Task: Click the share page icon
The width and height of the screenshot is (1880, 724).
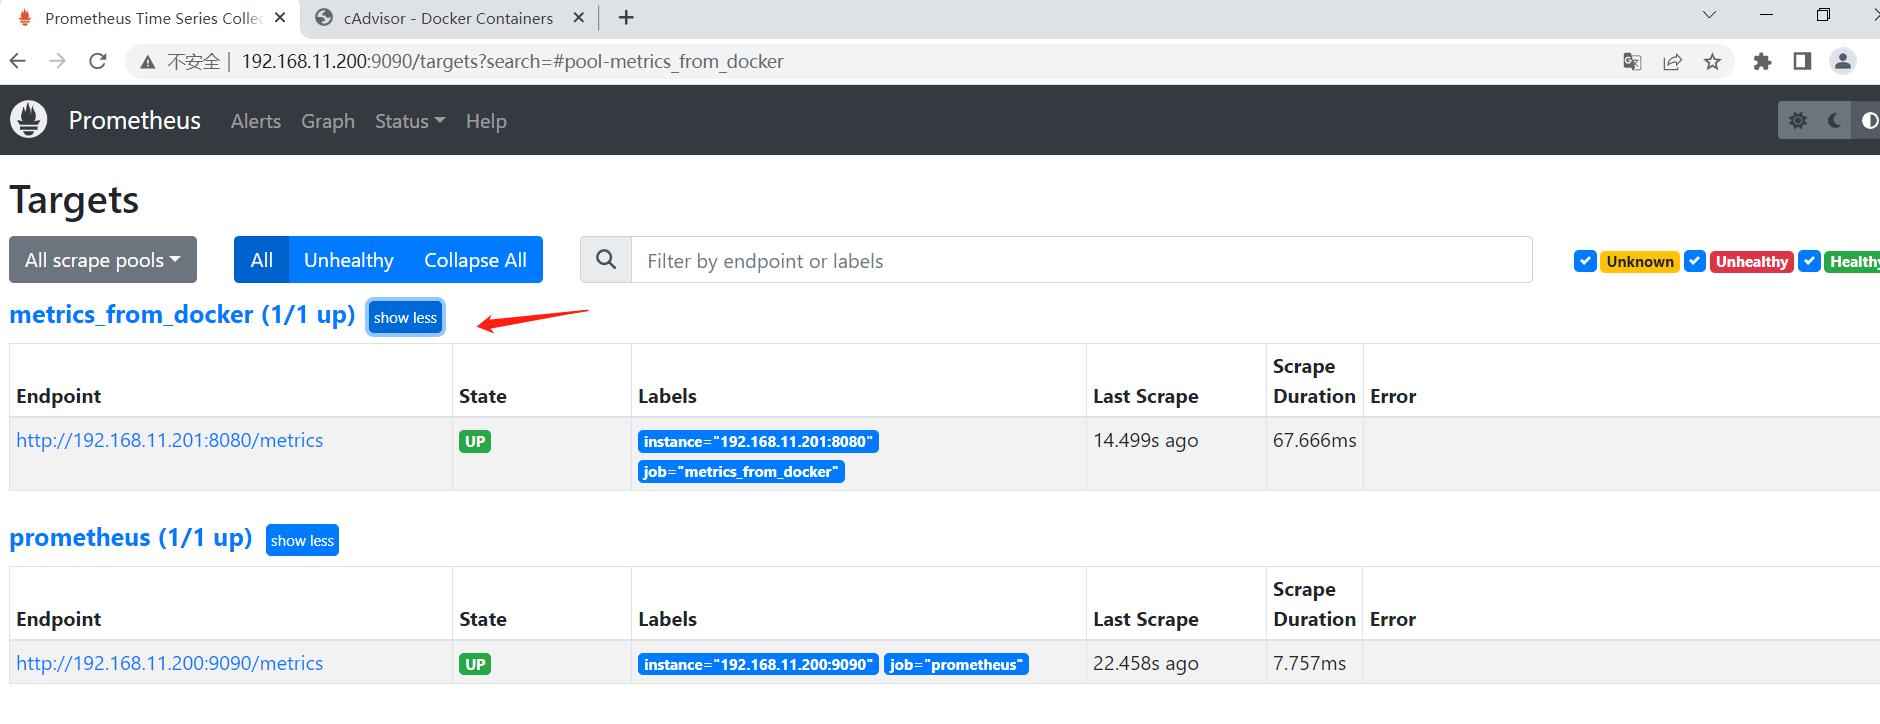Action: [x=1672, y=62]
